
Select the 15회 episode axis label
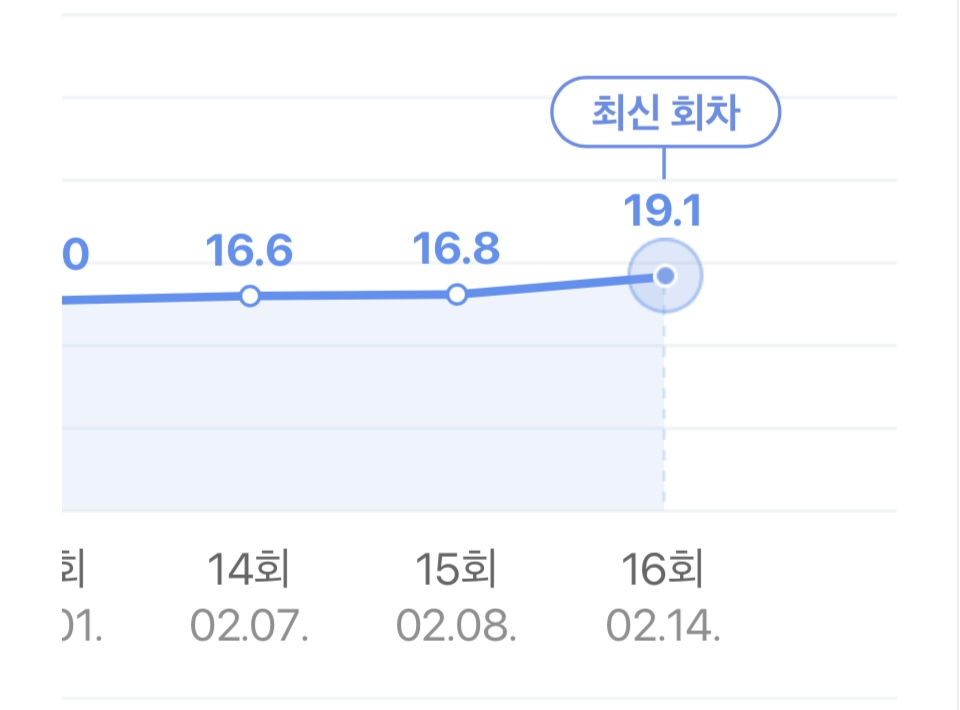click(x=457, y=571)
